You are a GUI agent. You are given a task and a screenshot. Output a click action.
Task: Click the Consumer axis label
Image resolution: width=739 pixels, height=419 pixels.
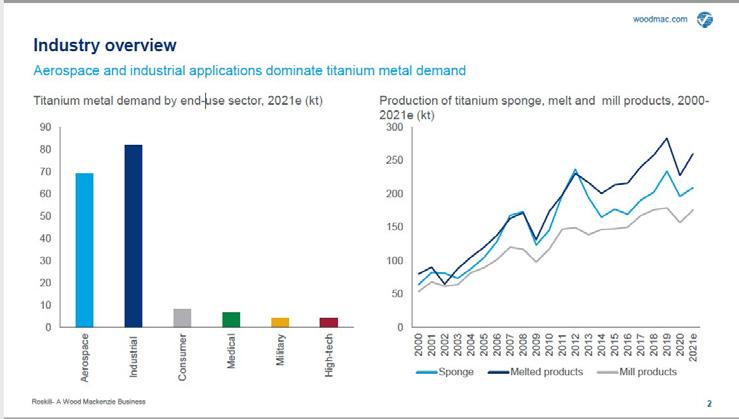(182, 357)
